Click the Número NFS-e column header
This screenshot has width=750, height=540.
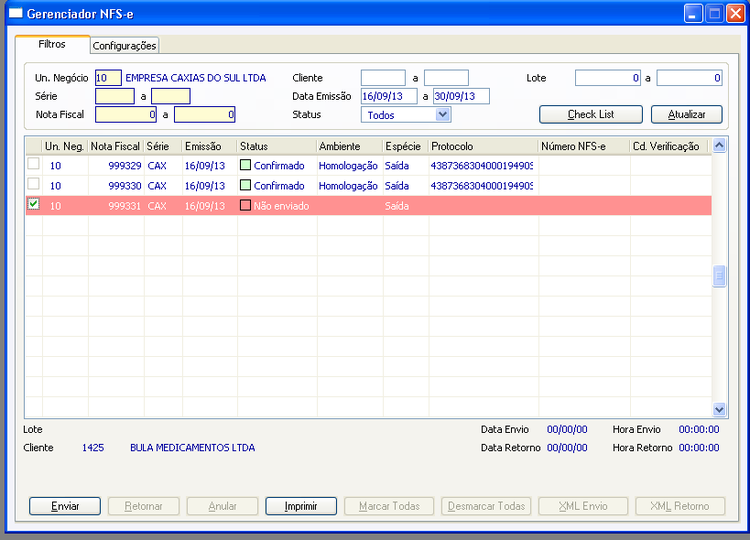pos(584,146)
